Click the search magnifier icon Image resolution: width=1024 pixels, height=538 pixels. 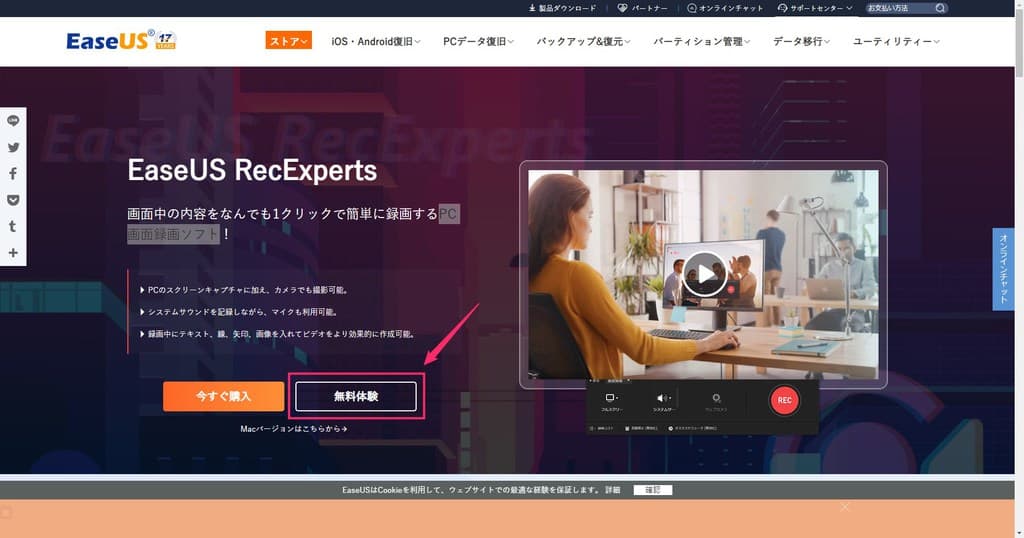coord(940,8)
